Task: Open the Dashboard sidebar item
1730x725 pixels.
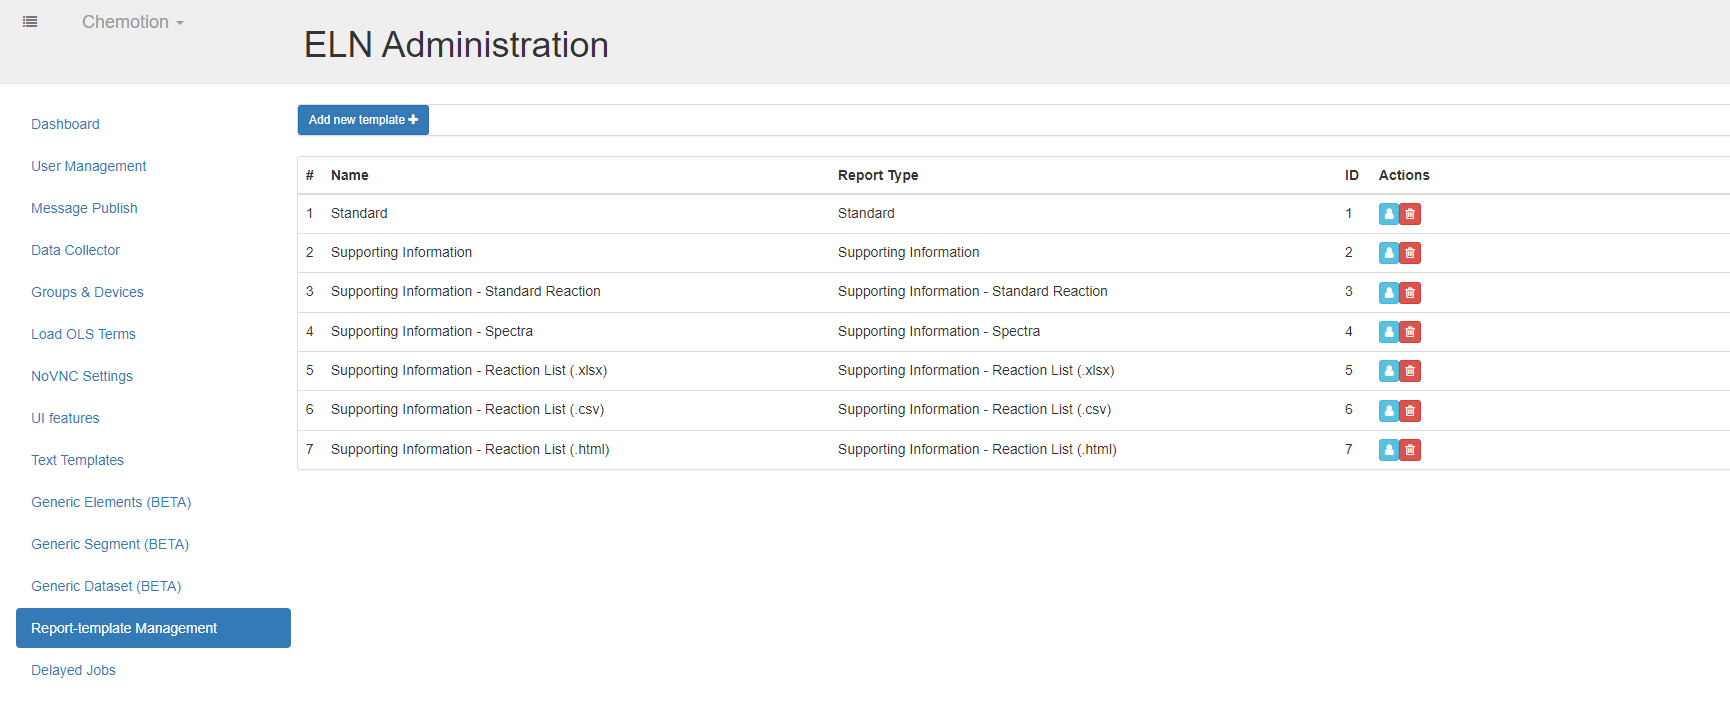Action: pos(65,124)
